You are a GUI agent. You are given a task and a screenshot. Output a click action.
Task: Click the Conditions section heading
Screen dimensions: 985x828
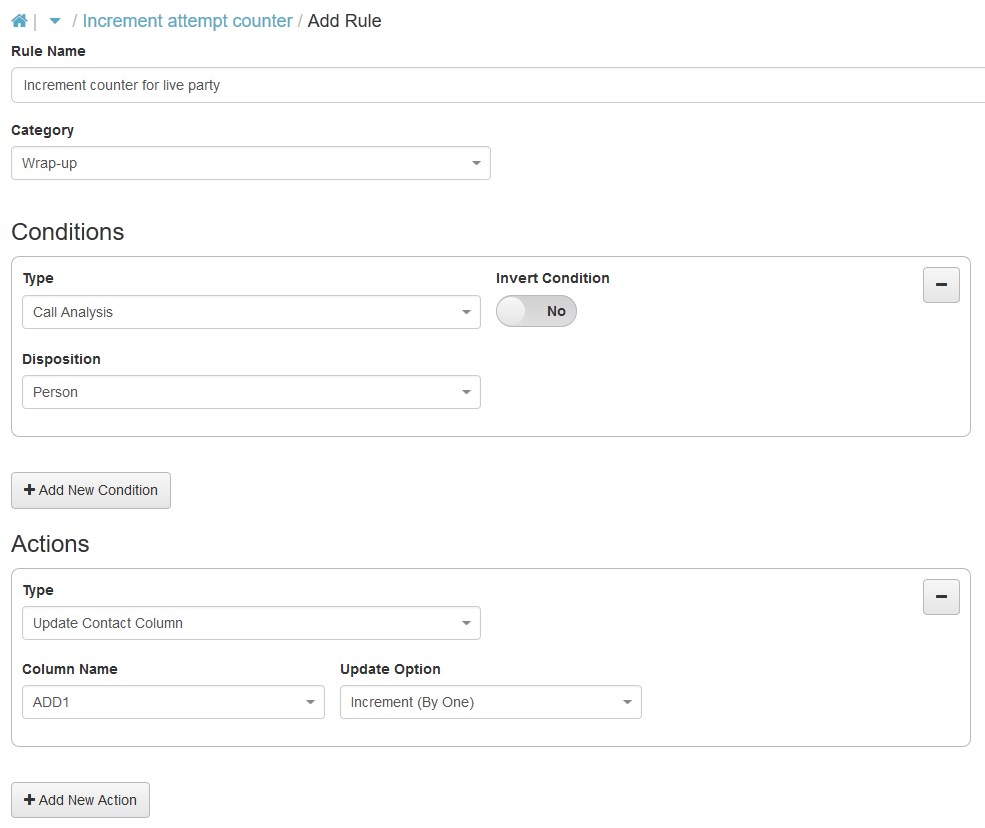(x=68, y=232)
